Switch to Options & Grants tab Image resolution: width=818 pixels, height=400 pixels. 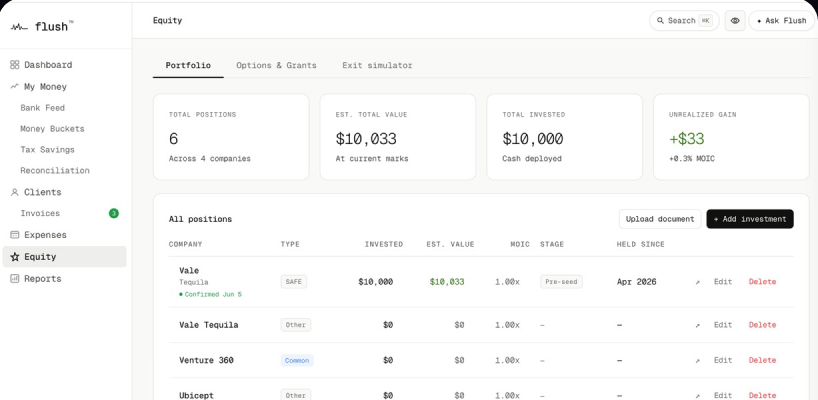276,65
